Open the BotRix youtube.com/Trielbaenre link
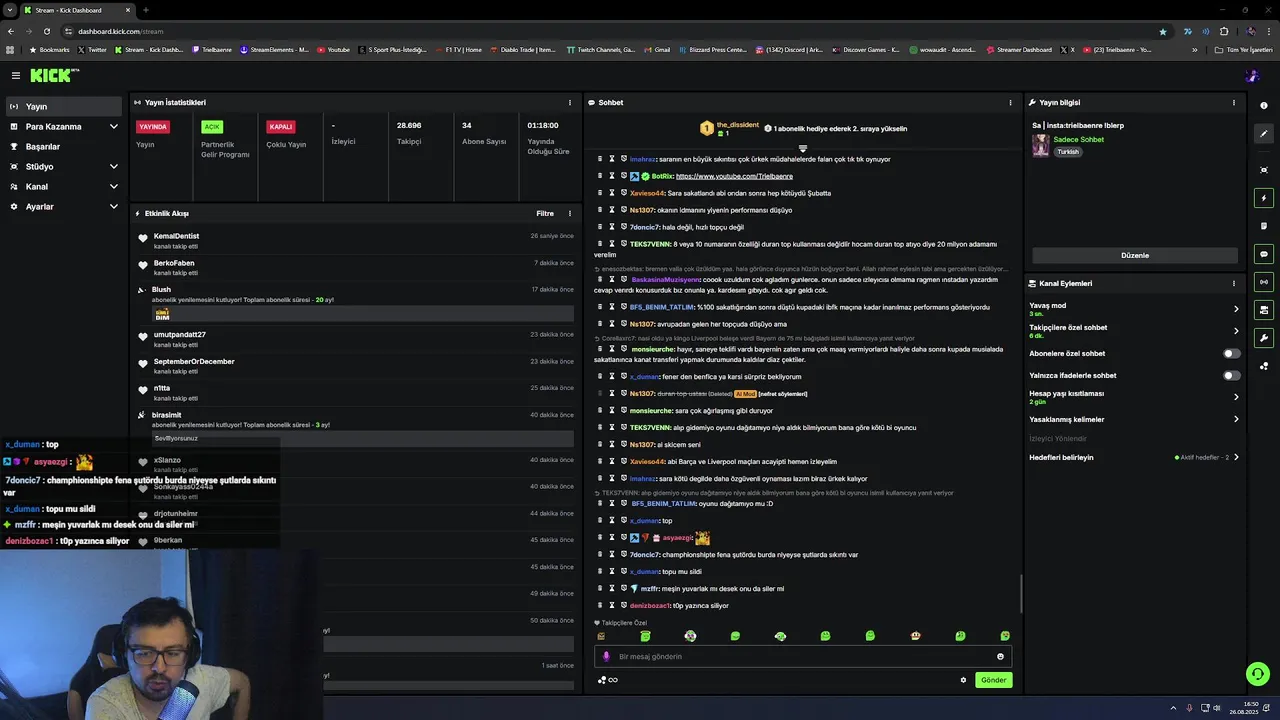This screenshot has width=1280, height=720. point(734,176)
